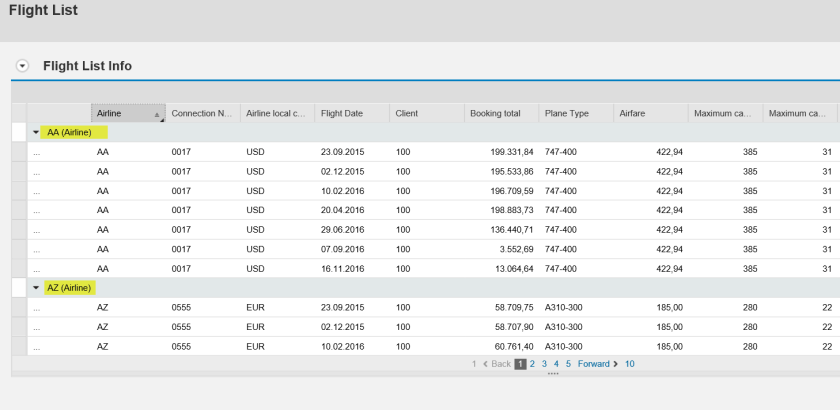The width and height of the screenshot is (840, 410).
Task: Click the Connection N... column header
Action: coord(201,114)
